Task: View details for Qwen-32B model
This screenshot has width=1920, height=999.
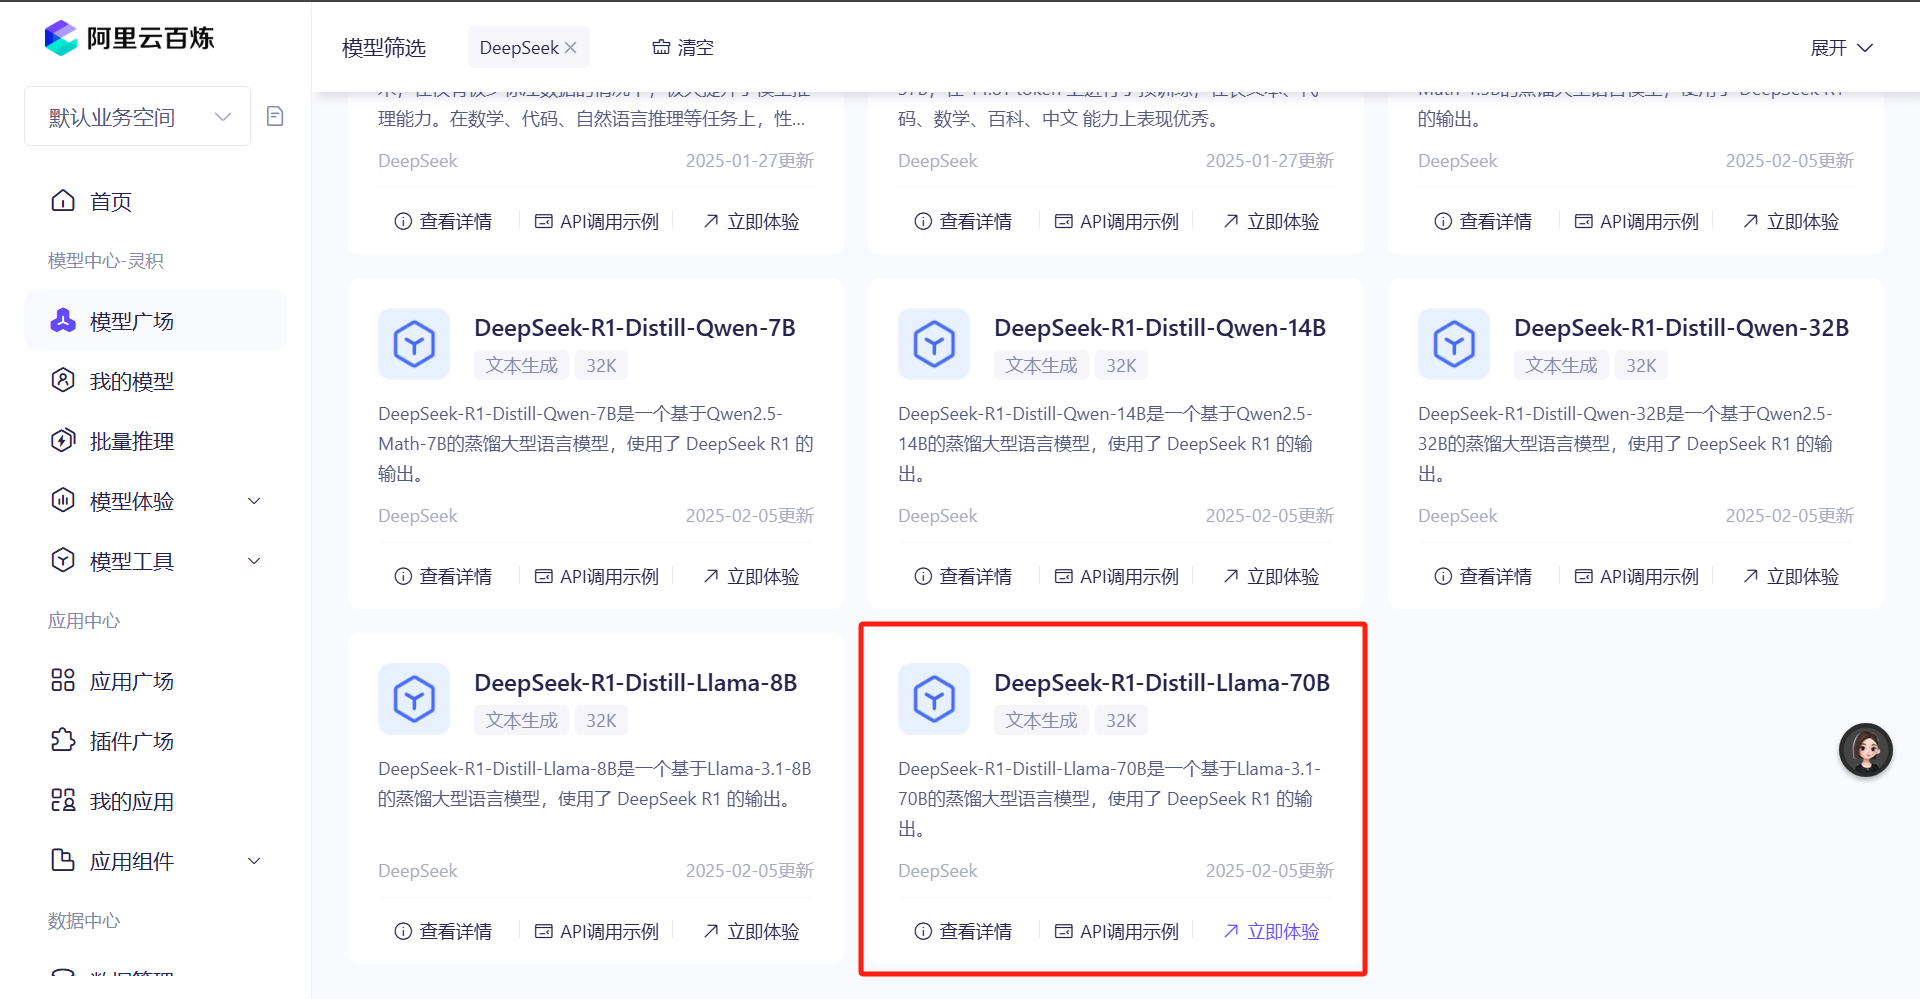Action: [1483, 576]
